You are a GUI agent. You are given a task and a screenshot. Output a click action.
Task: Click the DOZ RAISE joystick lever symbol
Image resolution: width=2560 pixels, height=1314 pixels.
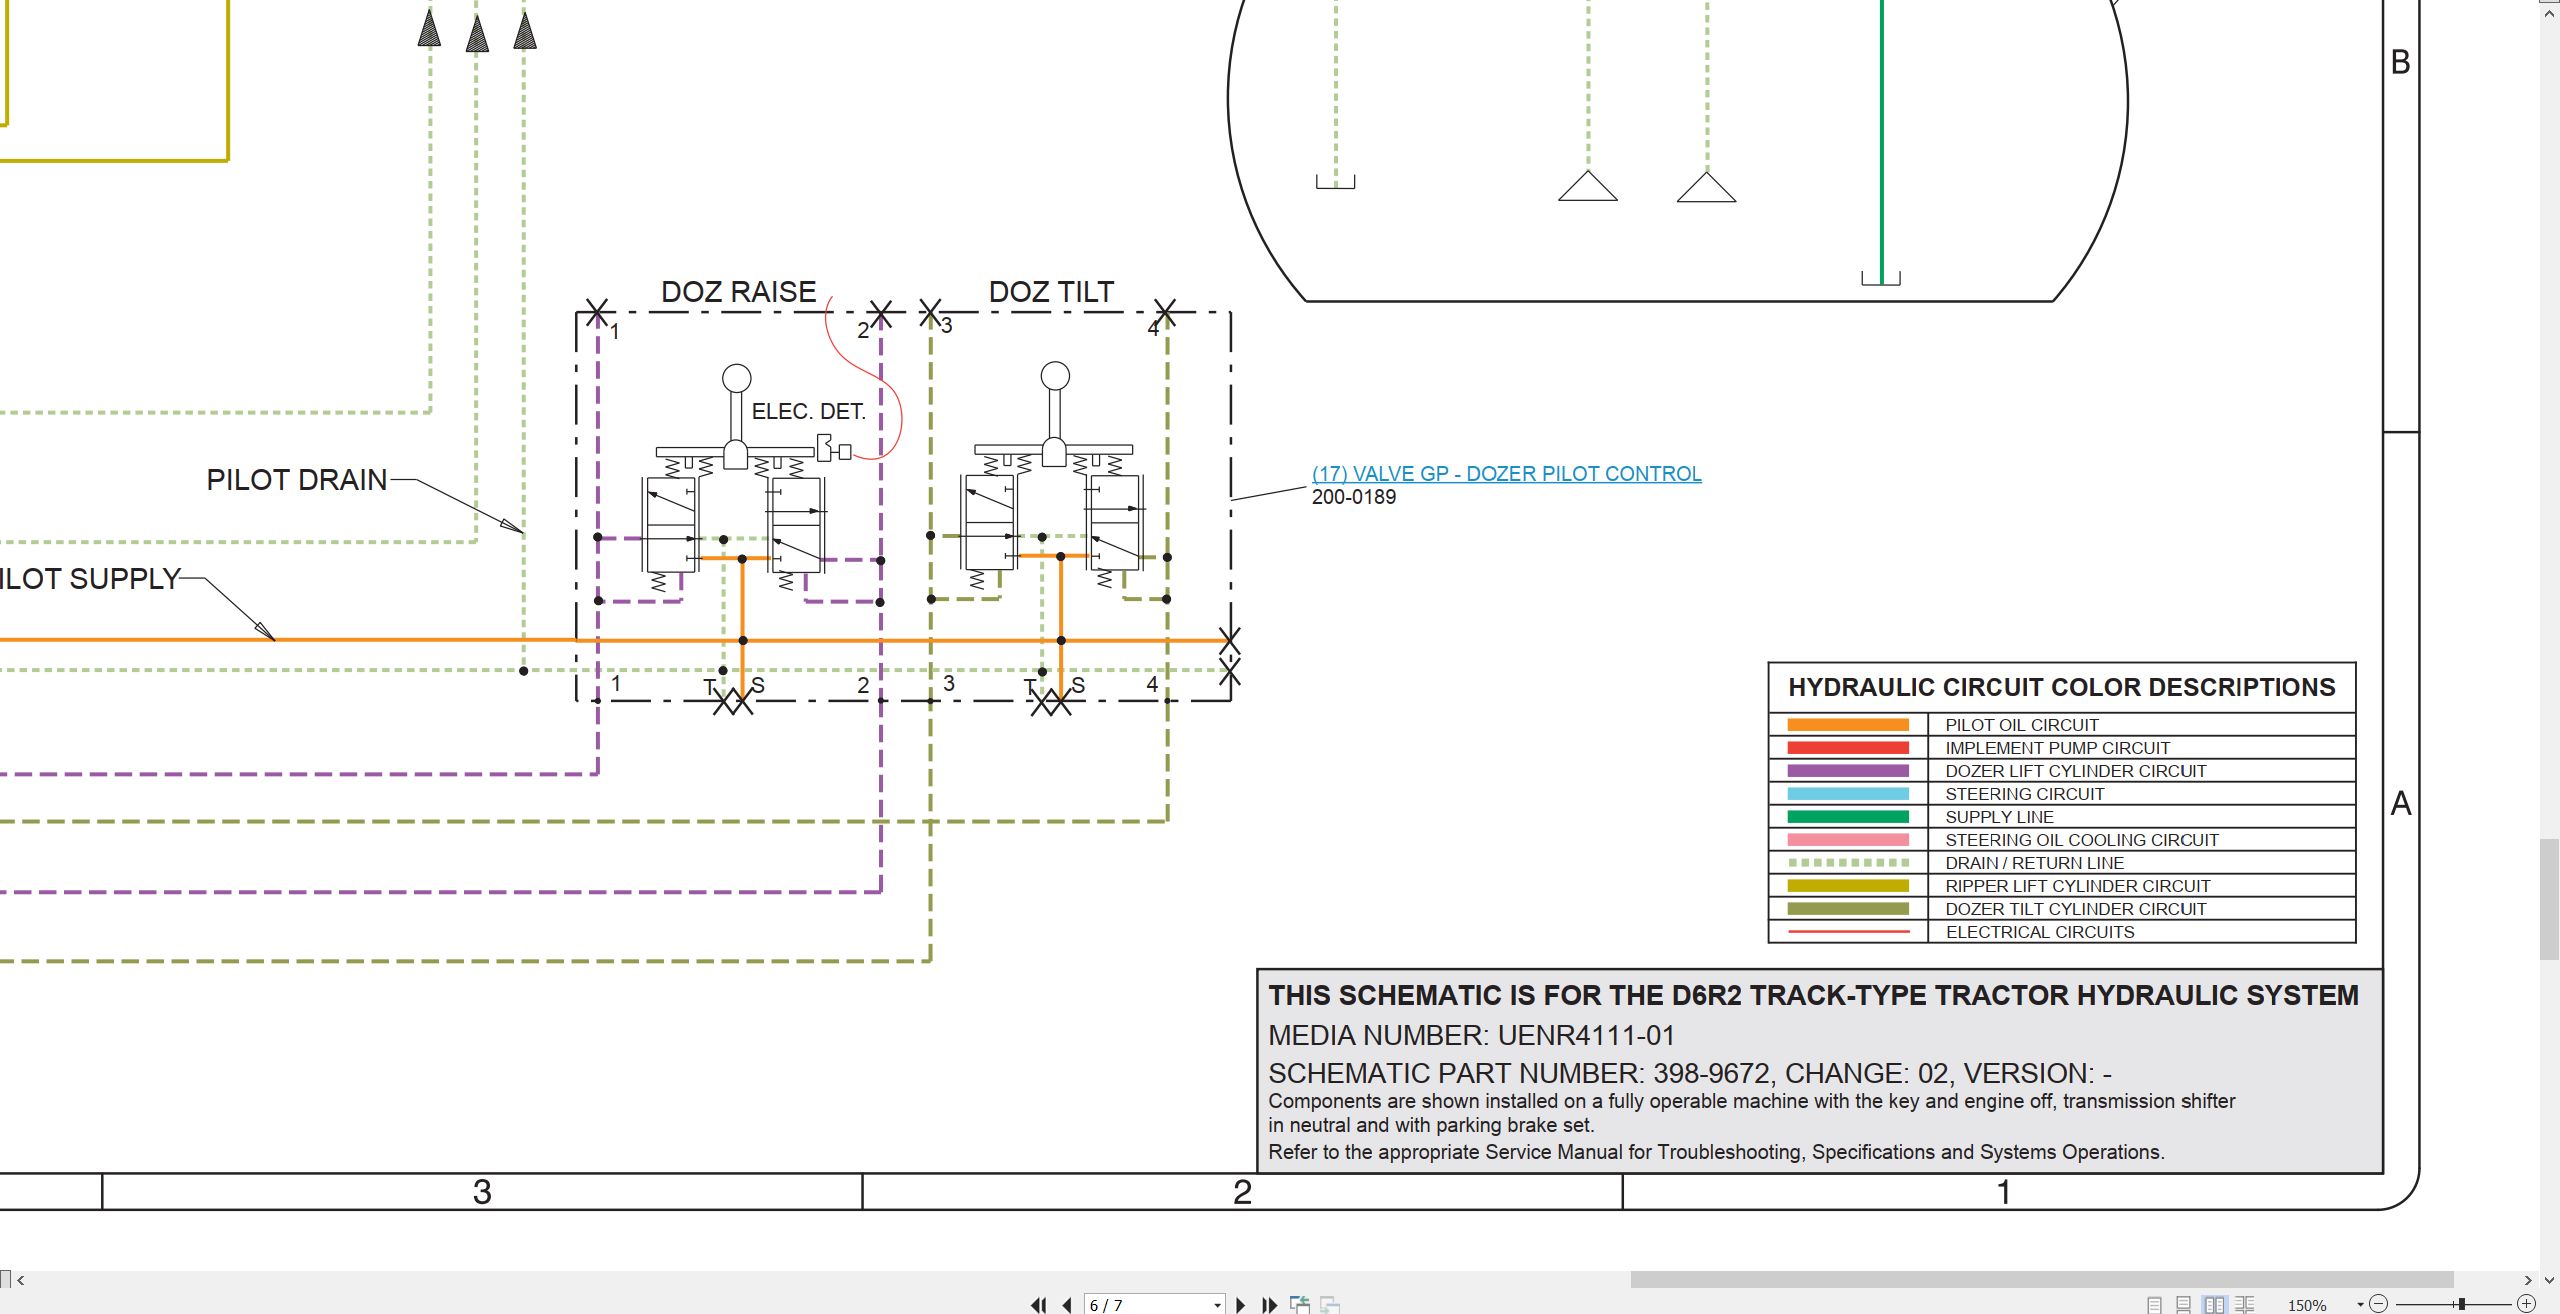[736, 415]
